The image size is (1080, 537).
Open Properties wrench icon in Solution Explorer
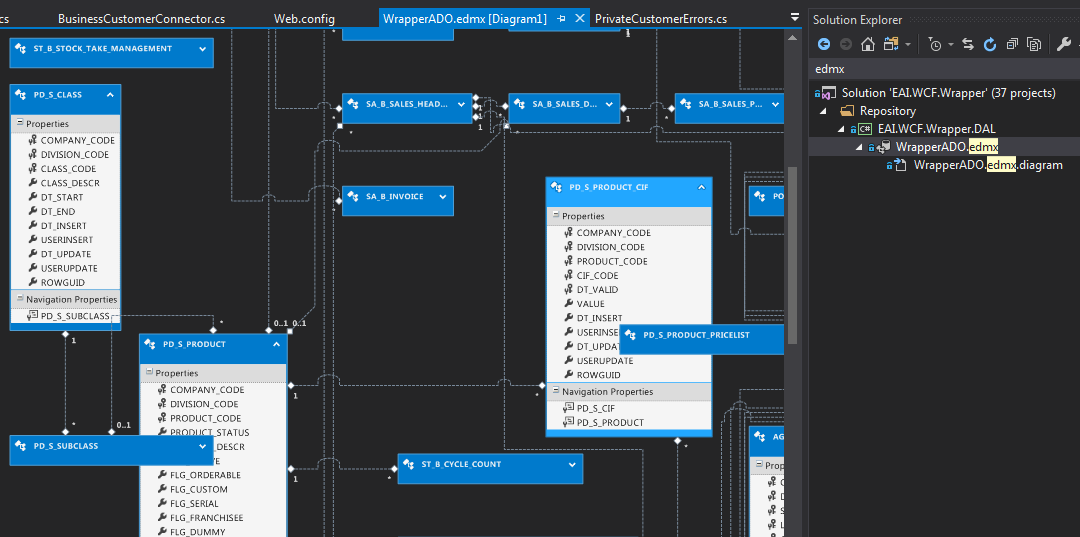click(1064, 44)
